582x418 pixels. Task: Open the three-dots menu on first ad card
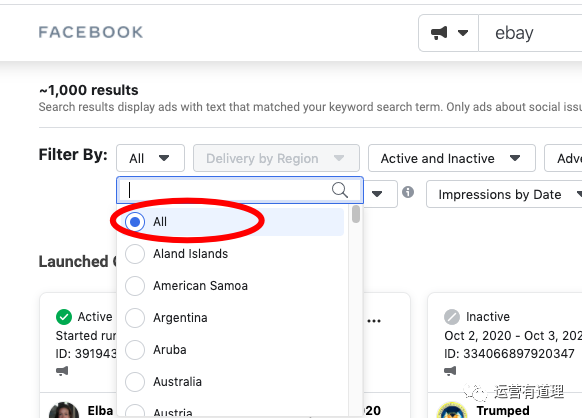[374, 321]
